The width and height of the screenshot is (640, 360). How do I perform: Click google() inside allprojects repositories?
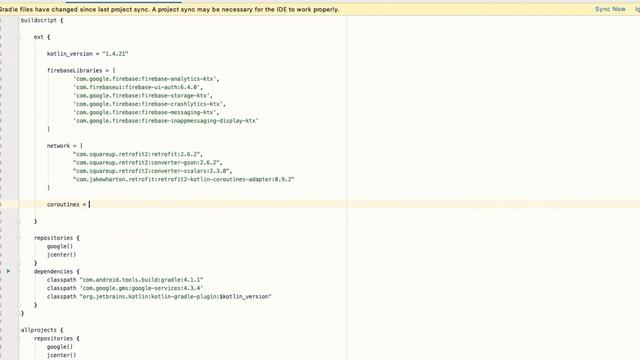tap(60, 347)
